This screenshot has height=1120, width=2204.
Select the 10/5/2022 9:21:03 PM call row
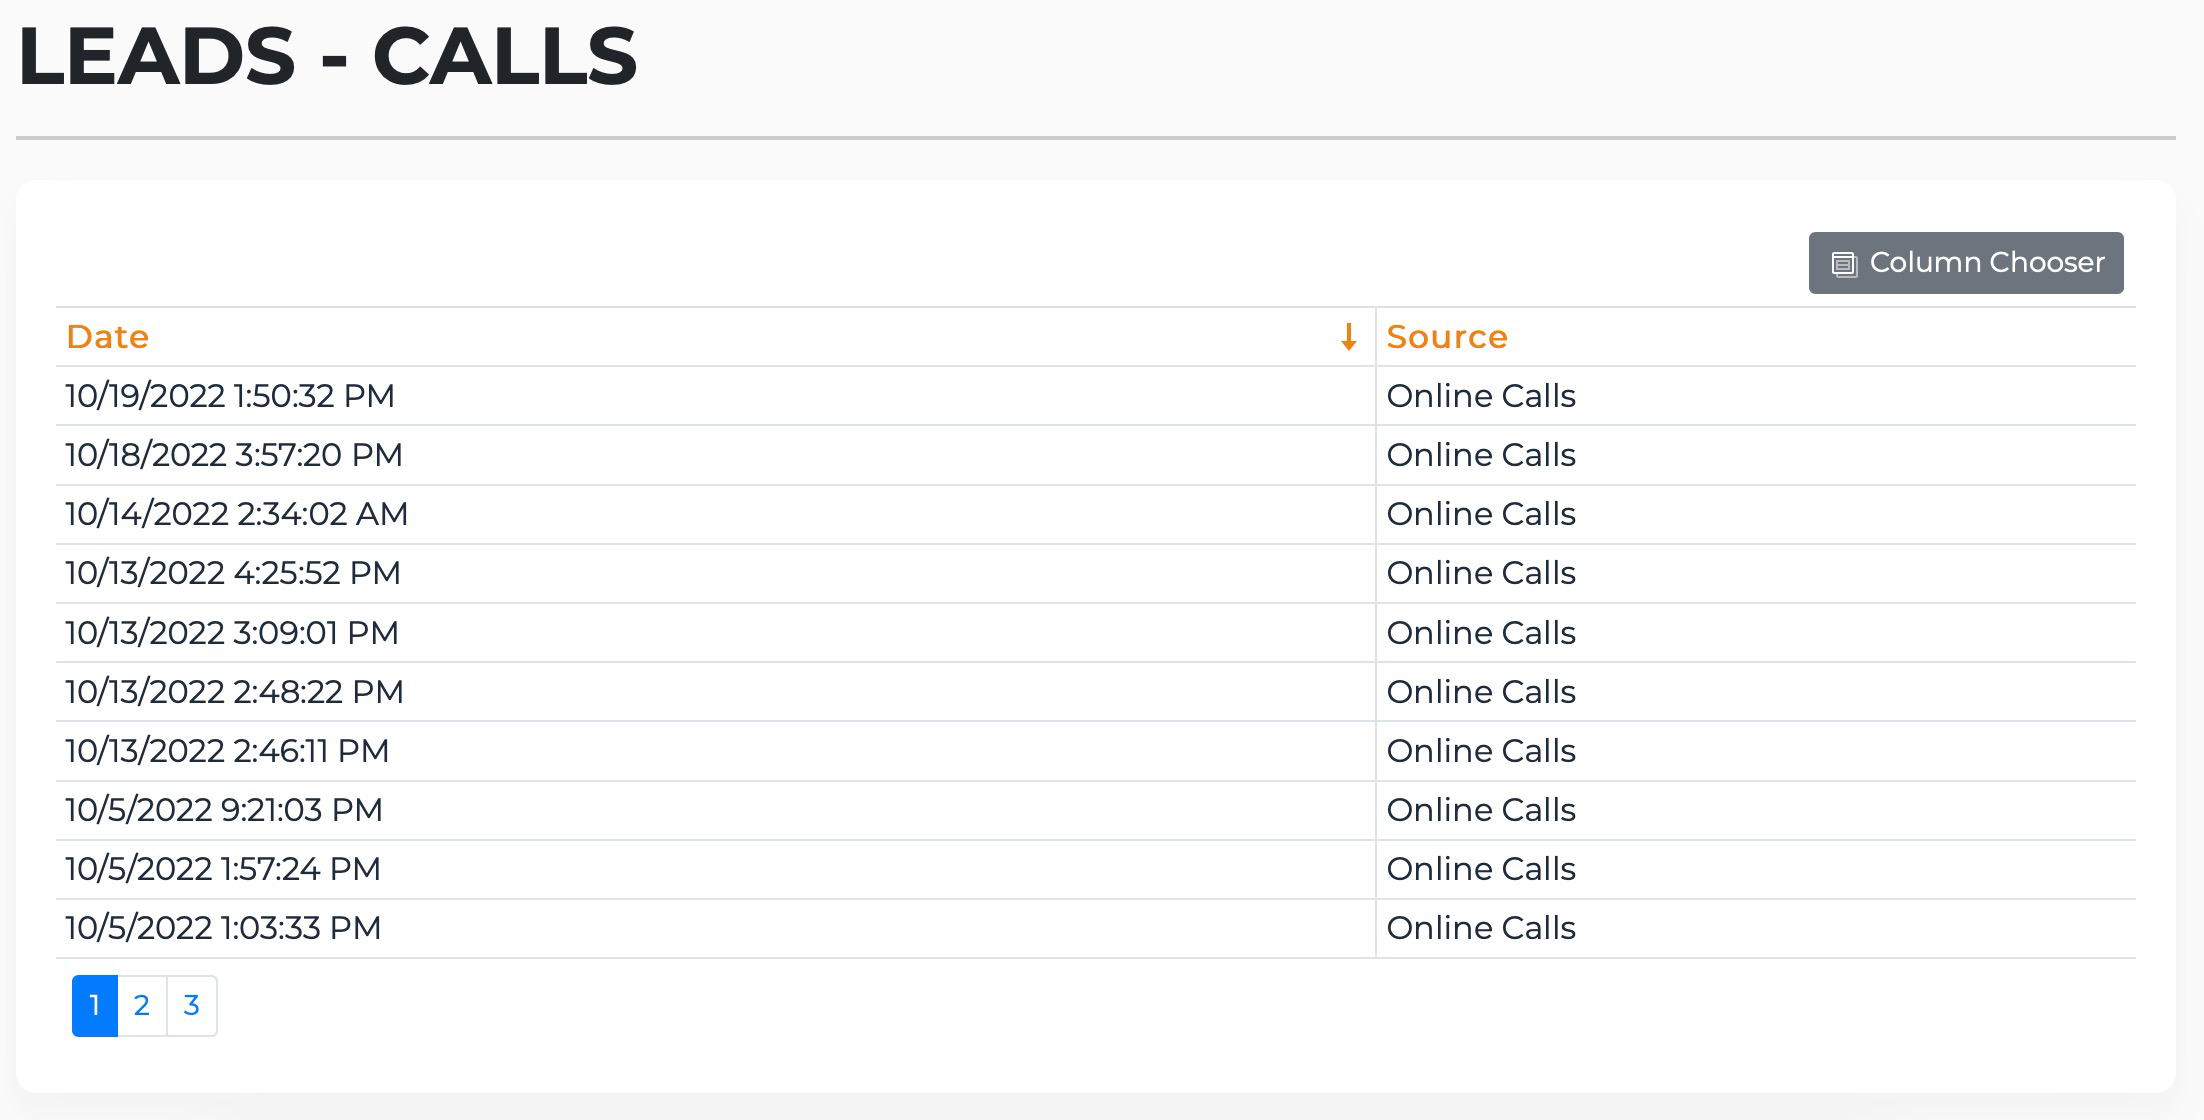[x=1096, y=810]
